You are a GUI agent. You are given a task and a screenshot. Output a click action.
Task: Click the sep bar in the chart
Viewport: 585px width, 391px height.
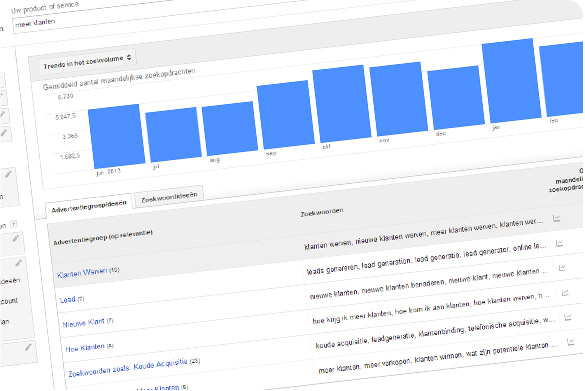click(x=285, y=115)
